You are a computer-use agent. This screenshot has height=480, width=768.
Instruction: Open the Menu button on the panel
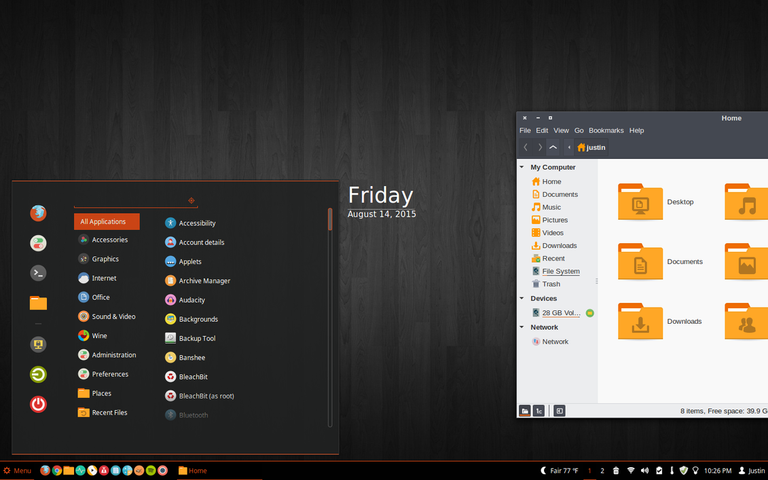17,471
